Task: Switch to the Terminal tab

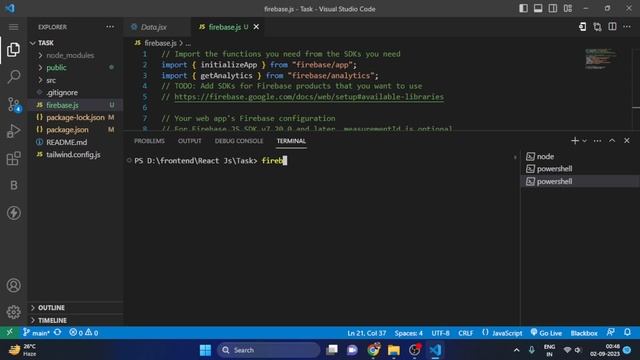Action: point(291,141)
